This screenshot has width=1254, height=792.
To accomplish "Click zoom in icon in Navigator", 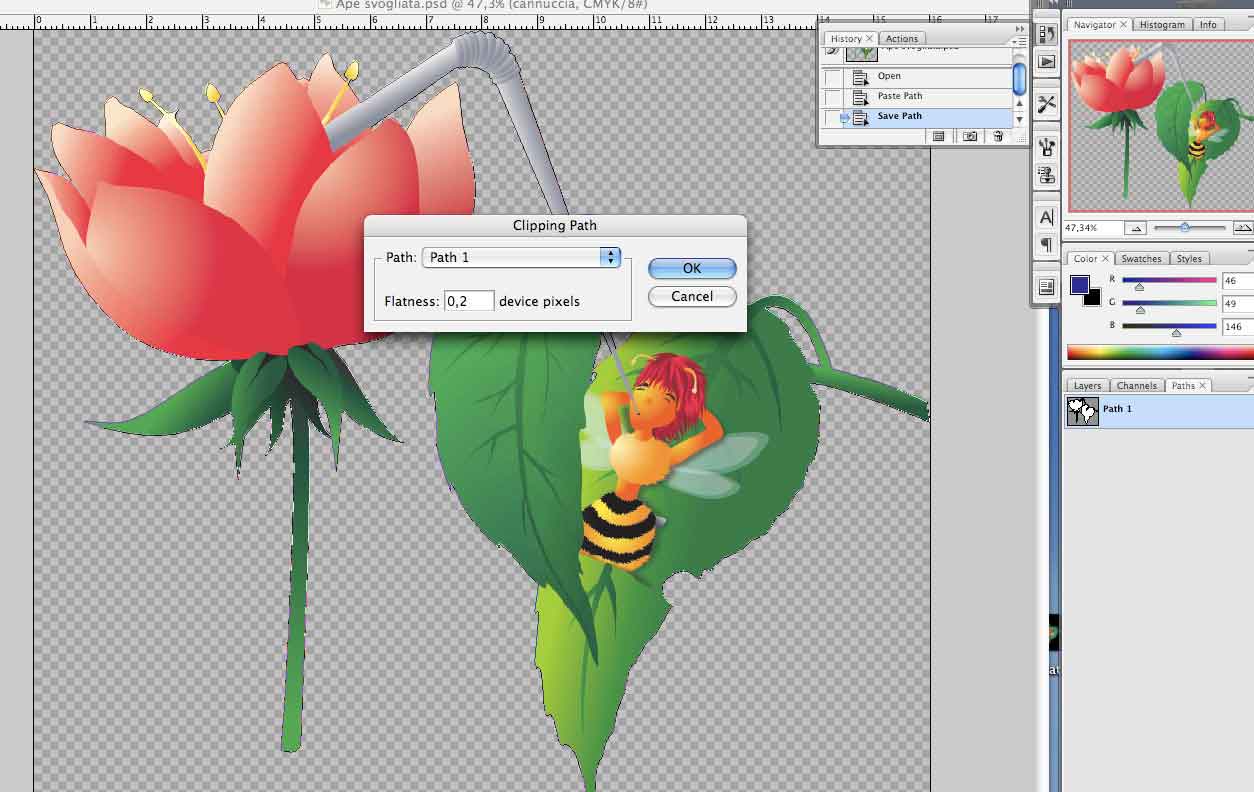I will (1242, 228).
